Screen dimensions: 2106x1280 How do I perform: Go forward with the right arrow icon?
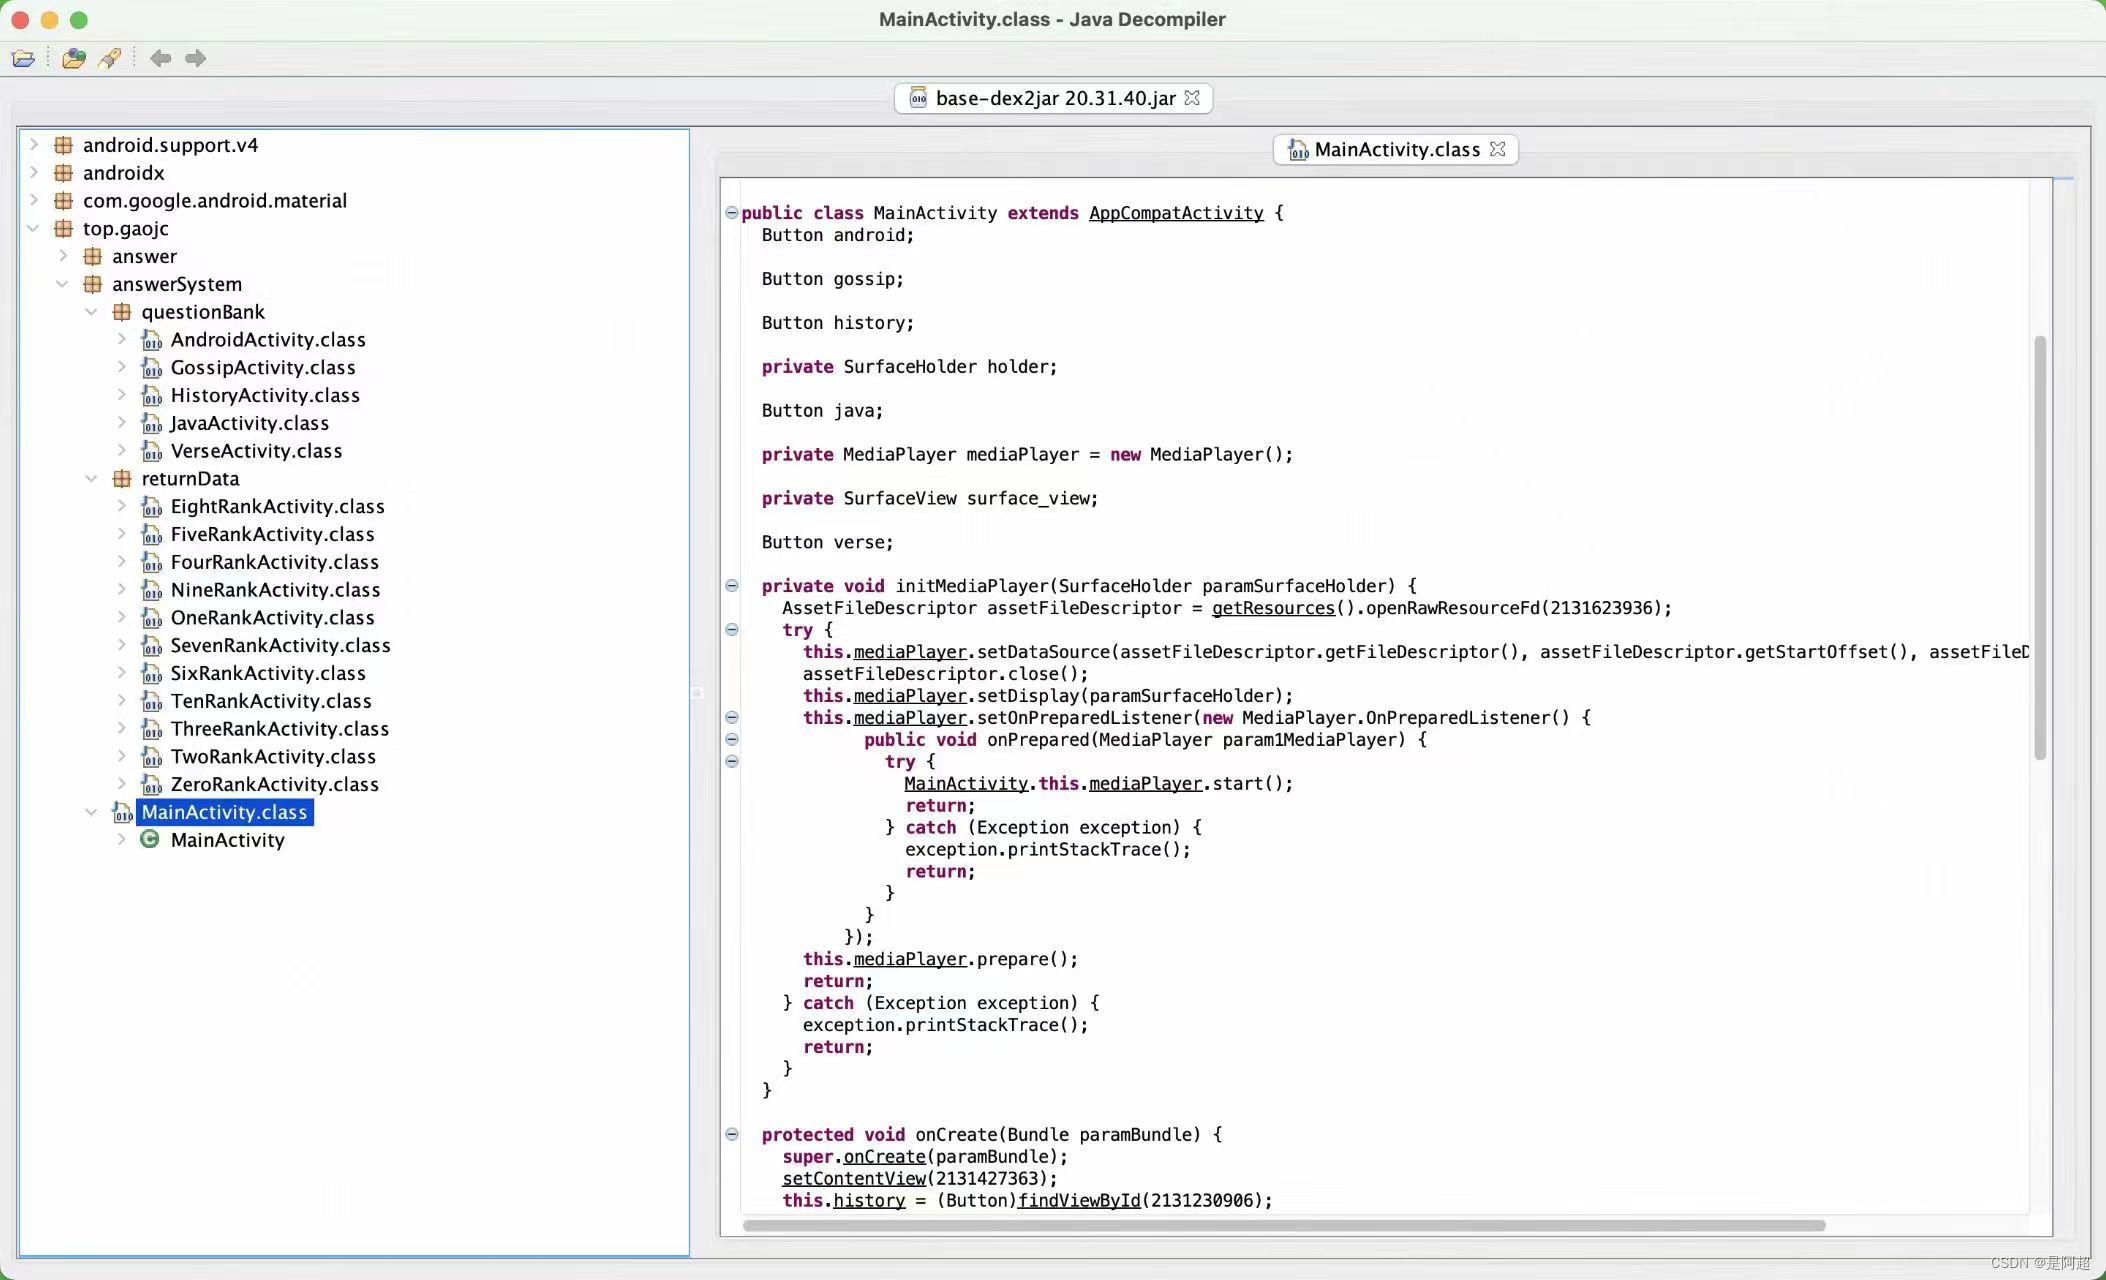(x=196, y=58)
